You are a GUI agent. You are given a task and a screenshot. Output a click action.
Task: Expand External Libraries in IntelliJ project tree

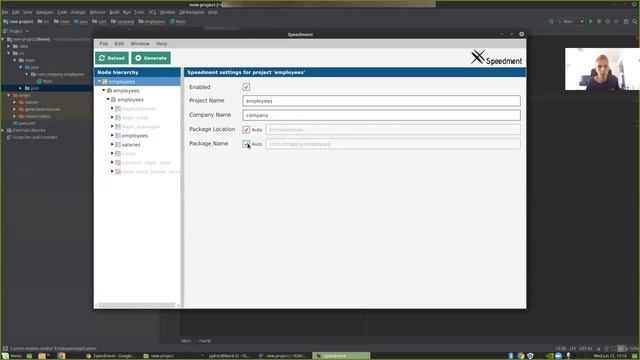tap(3, 130)
